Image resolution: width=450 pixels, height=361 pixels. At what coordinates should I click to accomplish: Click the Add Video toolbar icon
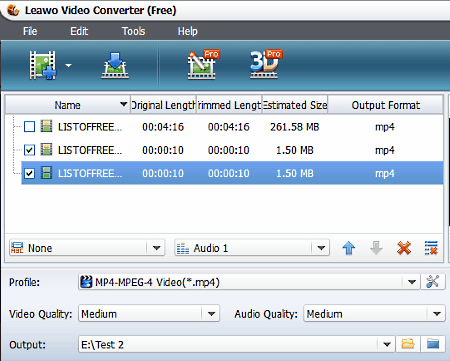click(x=43, y=65)
